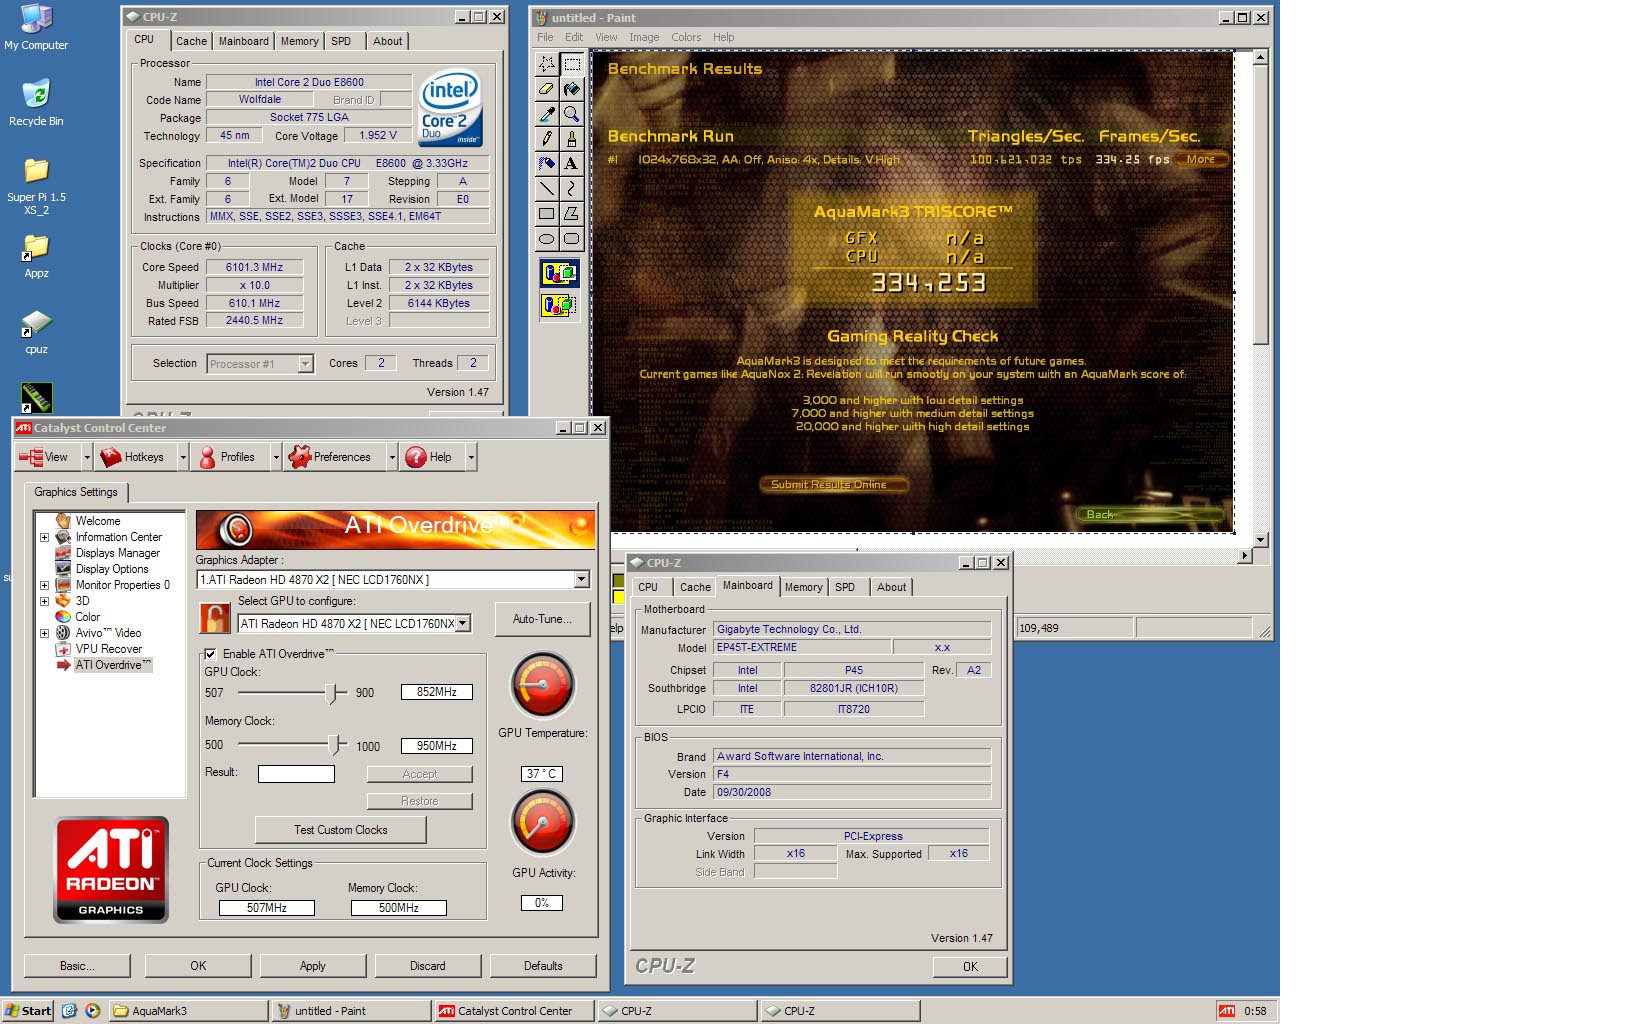Open Help in Catalyst Control Center toolbar
Image resolution: width=1651 pixels, height=1024 pixels.
coord(430,457)
